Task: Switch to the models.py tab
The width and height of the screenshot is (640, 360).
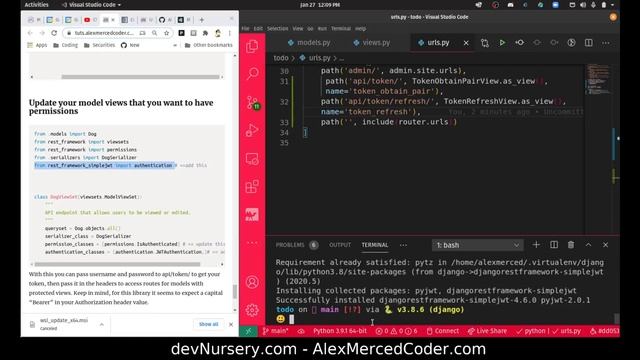Action: (x=309, y=42)
